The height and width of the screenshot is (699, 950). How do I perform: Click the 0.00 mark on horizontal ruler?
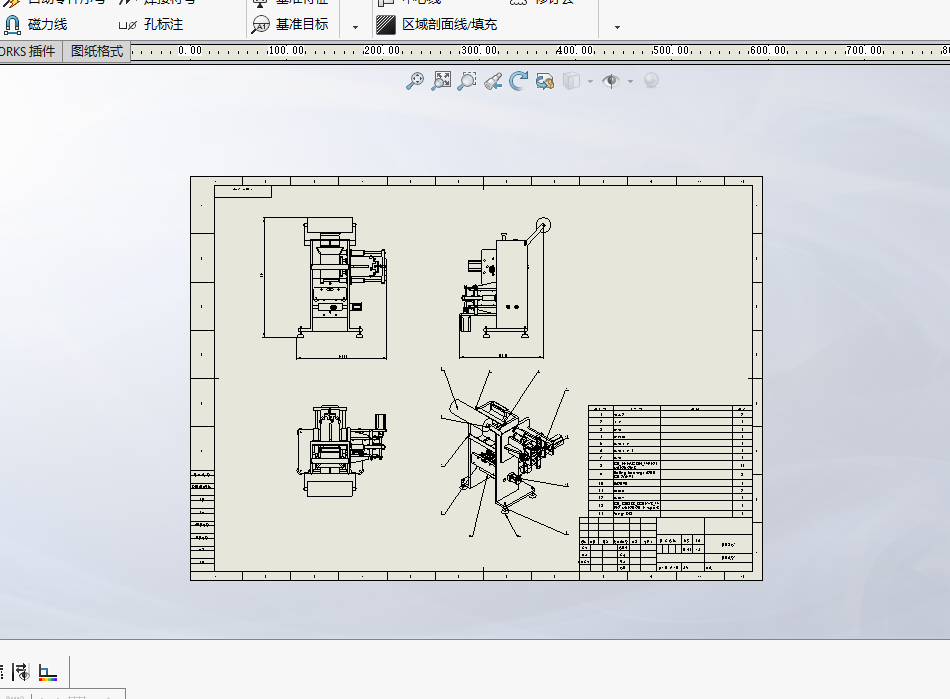point(190,50)
